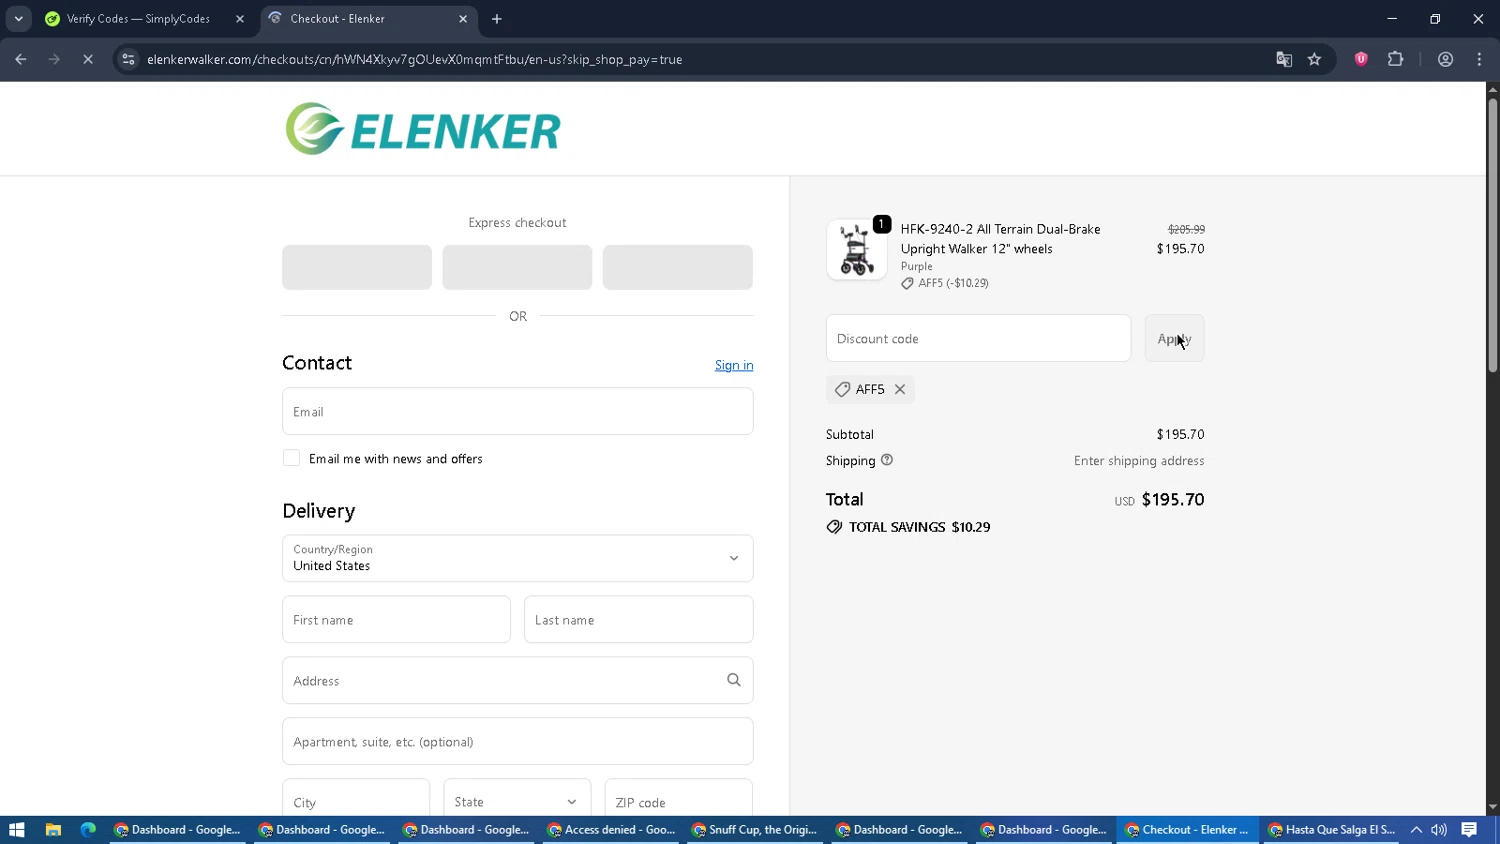Screen dimensions: 1500x844
Task: Open File Explorer from taskbar
Action: [x=53, y=829]
